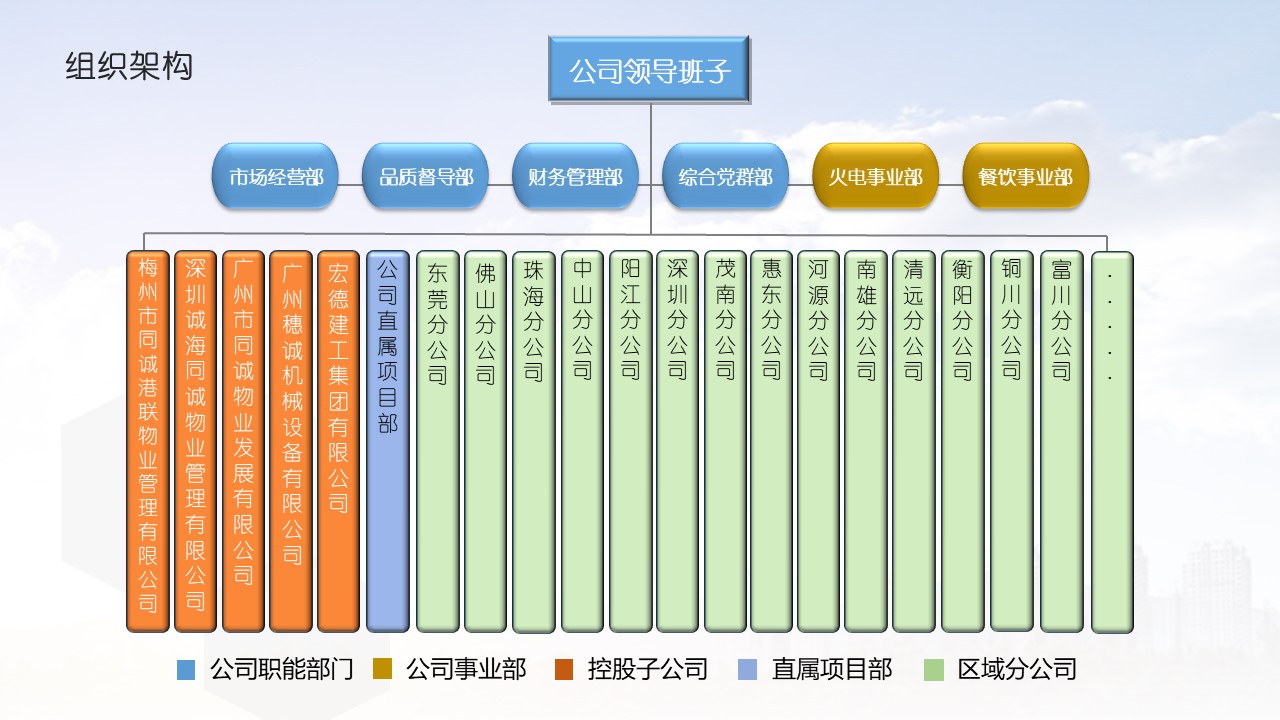This screenshot has height=720, width=1280.
Task: Click the orange 控股子公司 legend swatch
Action: [x=563, y=670]
